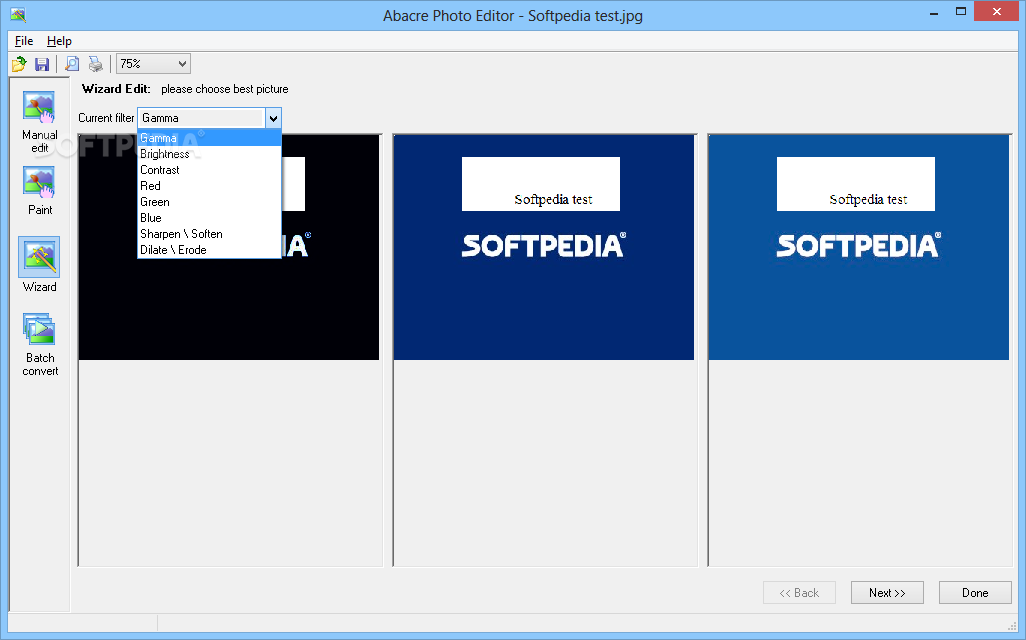Click the print preview icon
1026x640 pixels.
tap(72, 64)
